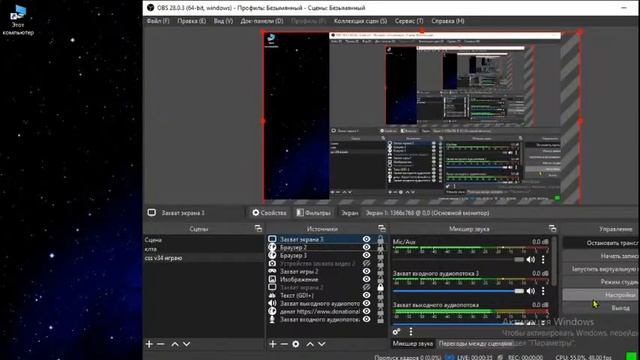The image size is (640, 360).
Task: Open the mixer three-dot menu beside gear
Action: tap(411, 331)
